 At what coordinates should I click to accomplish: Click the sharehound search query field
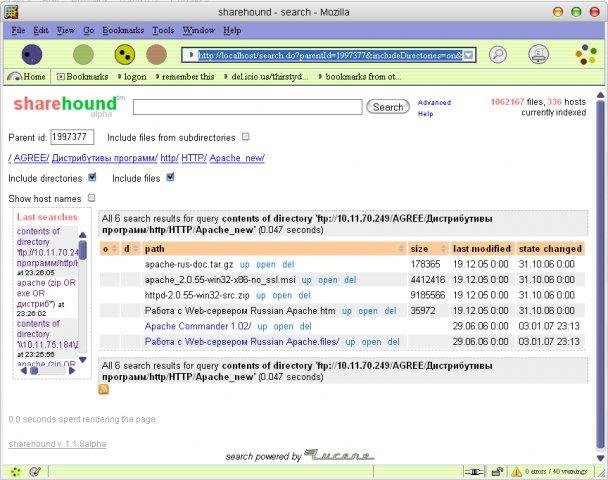(247, 107)
